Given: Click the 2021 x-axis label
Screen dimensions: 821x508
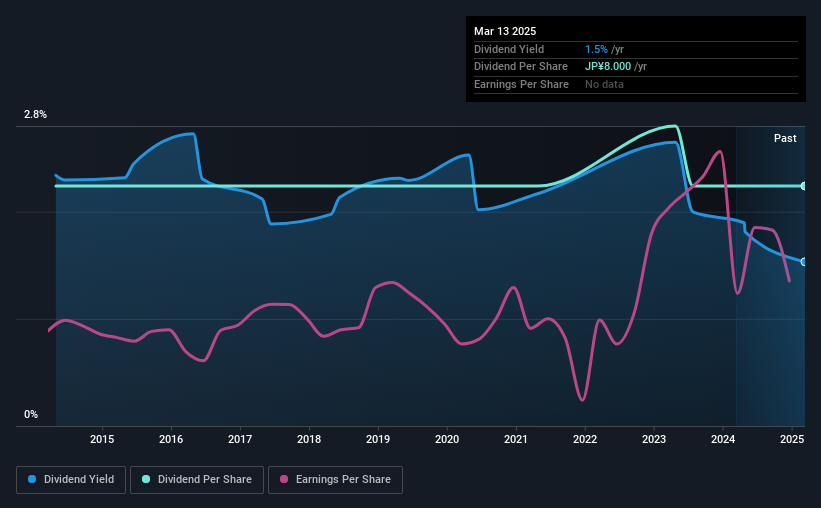Looking at the screenshot, I should pyautogui.click(x=516, y=439).
